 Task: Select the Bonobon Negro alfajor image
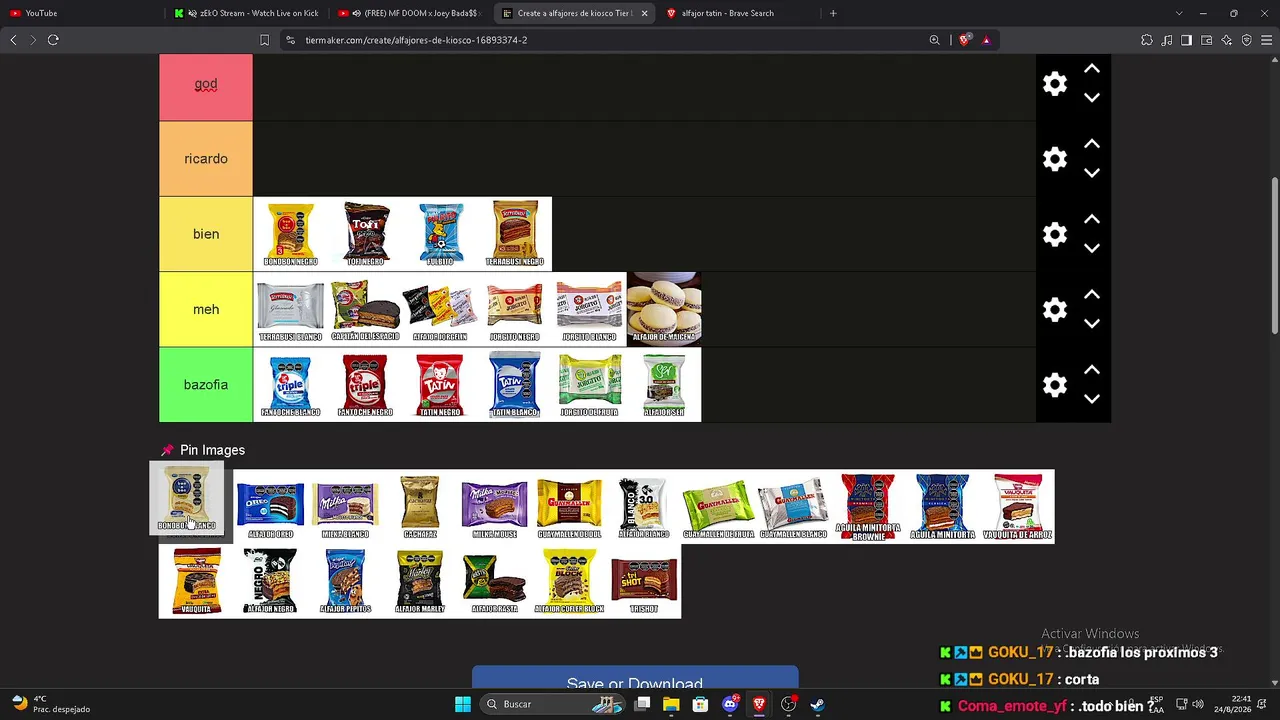point(290,234)
